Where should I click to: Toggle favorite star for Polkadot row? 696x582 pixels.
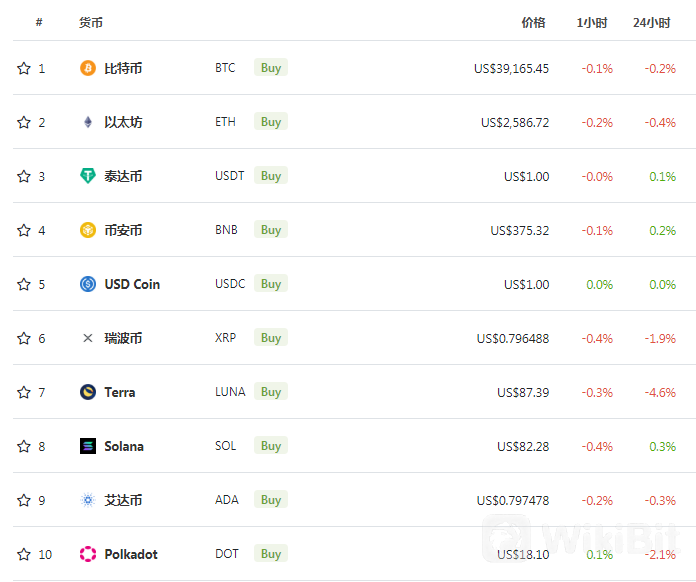pos(24,554)
